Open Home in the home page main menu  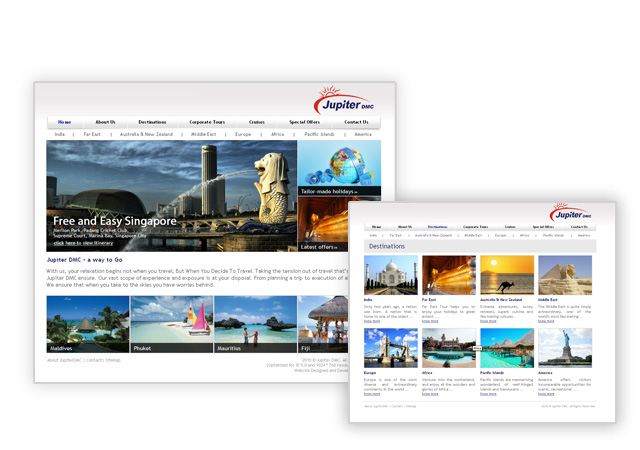pos(64,122)
